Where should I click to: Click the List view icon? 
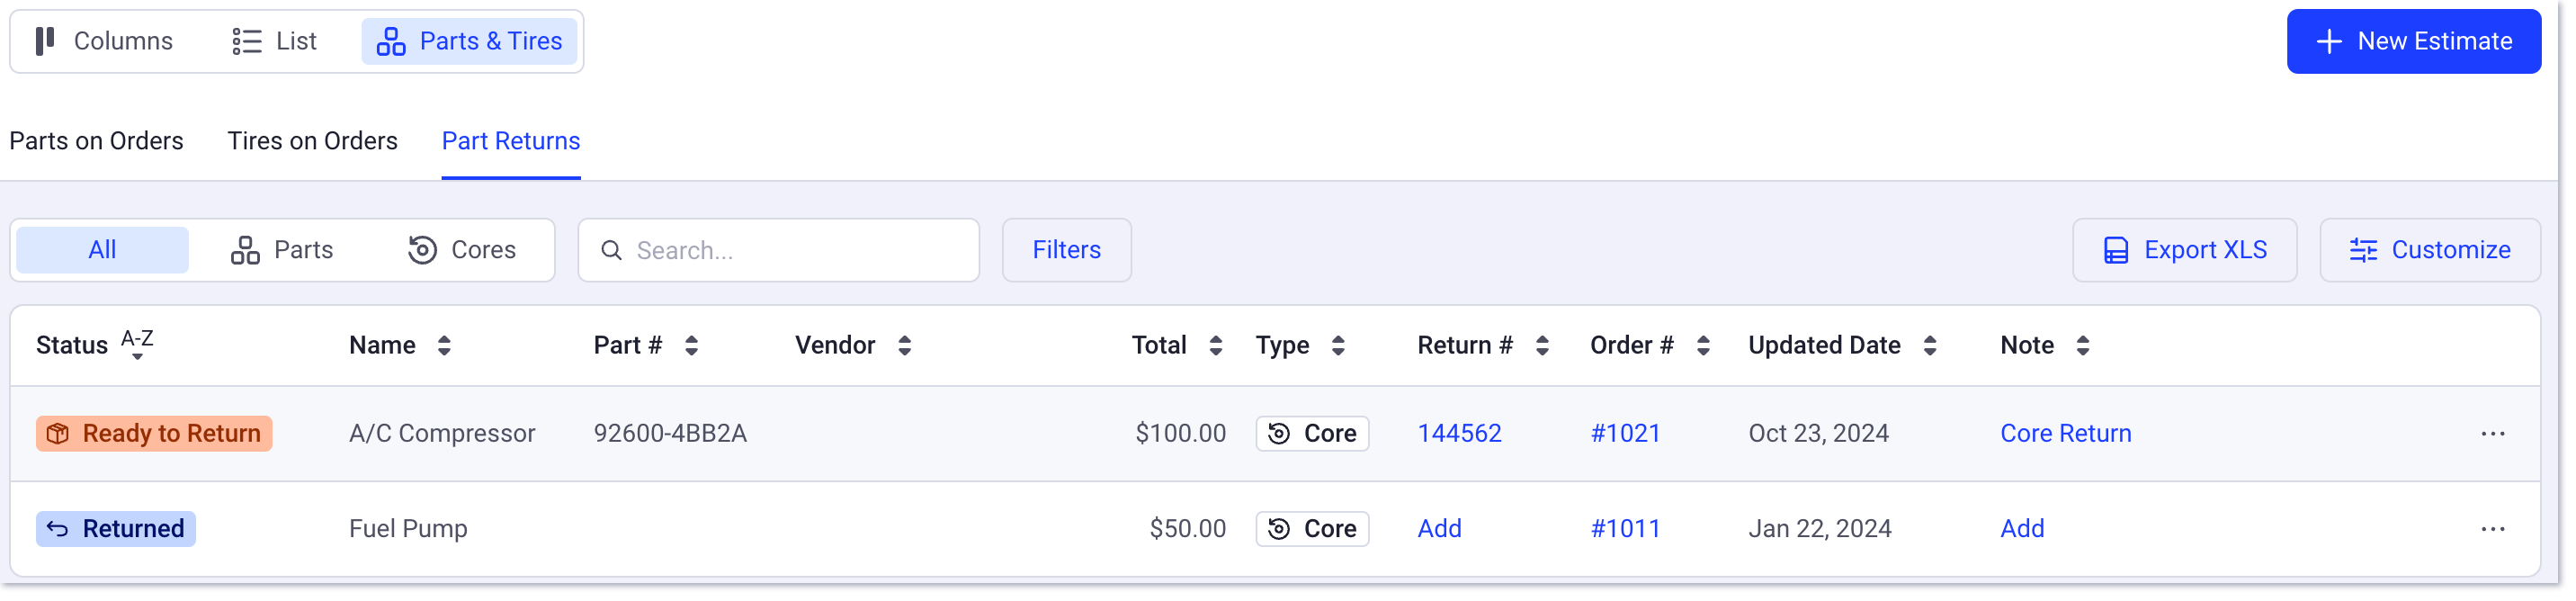tap(243, 41)
